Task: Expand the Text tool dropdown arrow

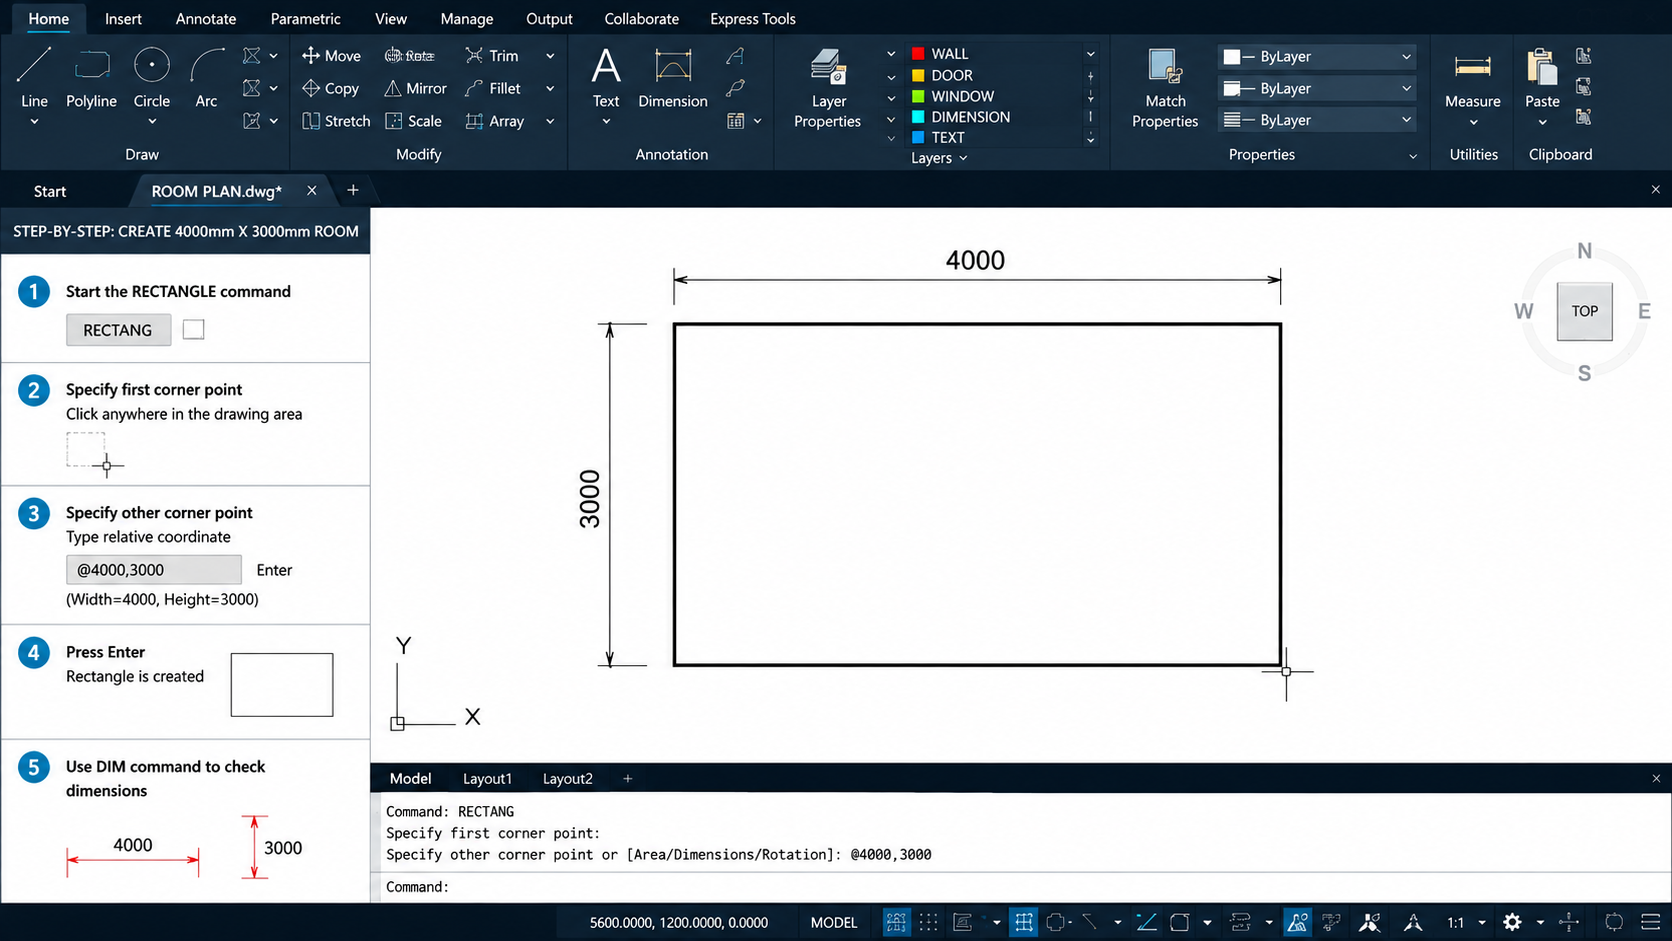Action: [606, 122]
